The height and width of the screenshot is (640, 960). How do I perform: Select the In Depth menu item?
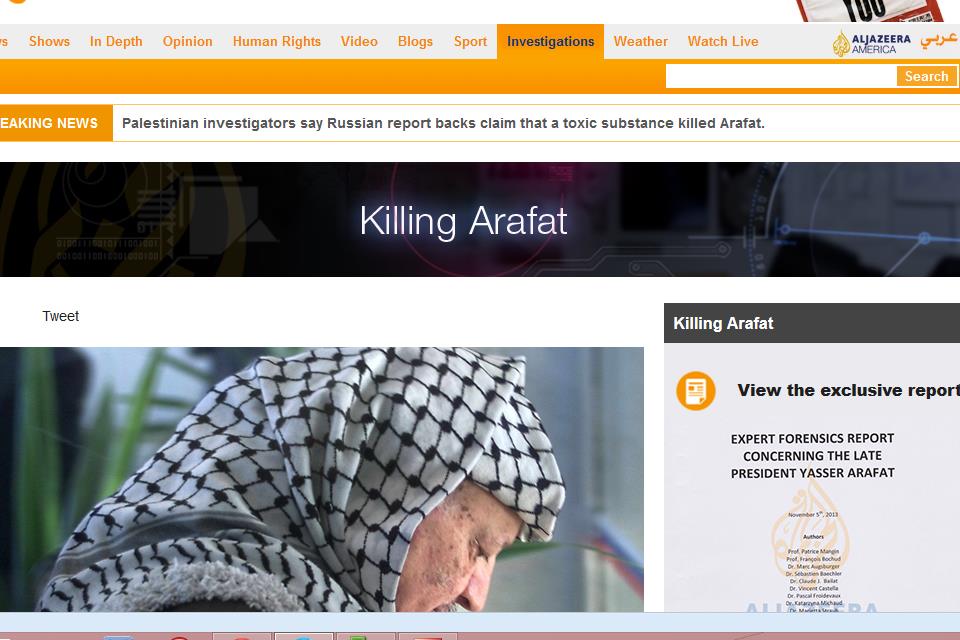(116, 42)
